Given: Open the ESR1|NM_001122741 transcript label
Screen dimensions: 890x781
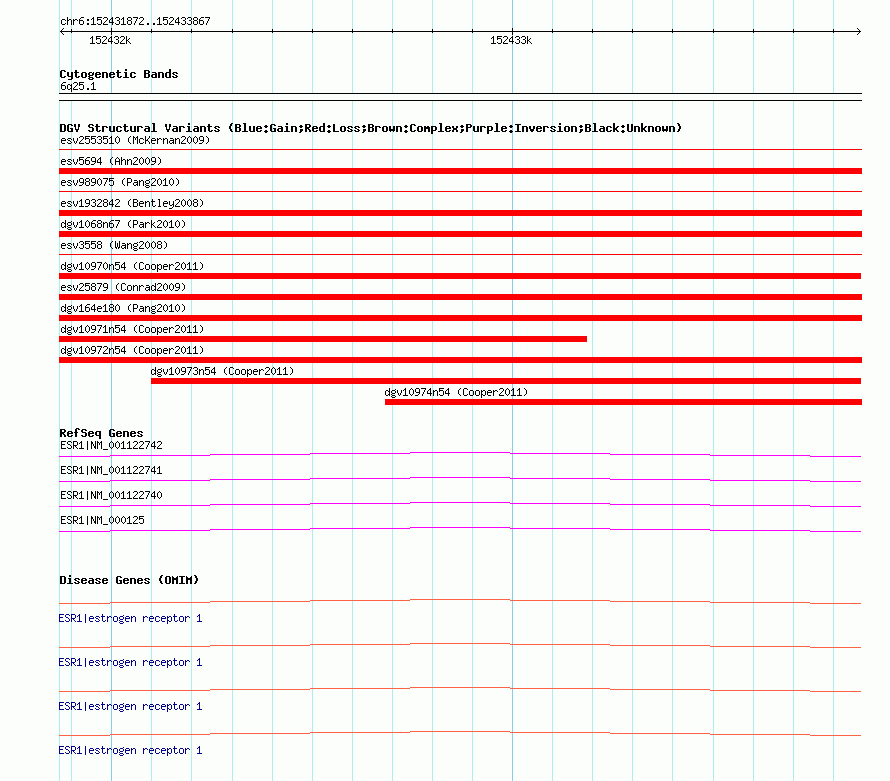Looking at the screenshot, I should [x=111, y=471].
